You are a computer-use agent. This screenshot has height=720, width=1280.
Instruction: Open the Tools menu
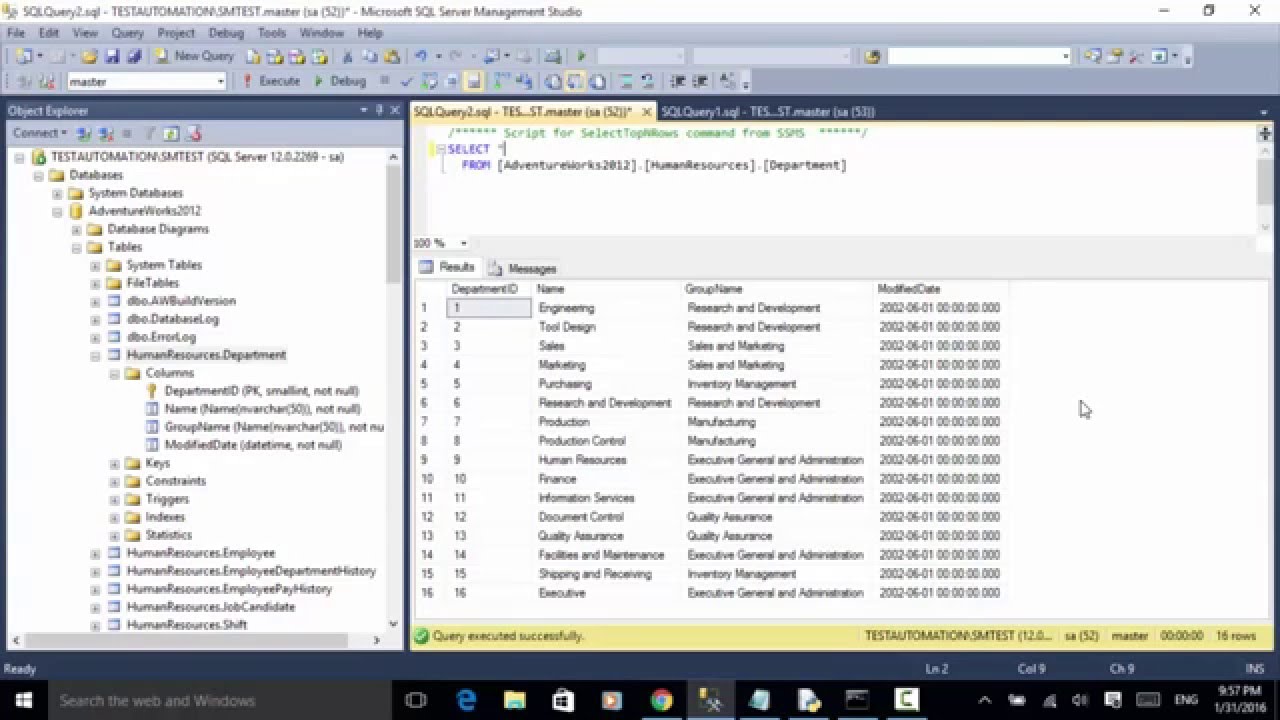[x=272, y=33]
